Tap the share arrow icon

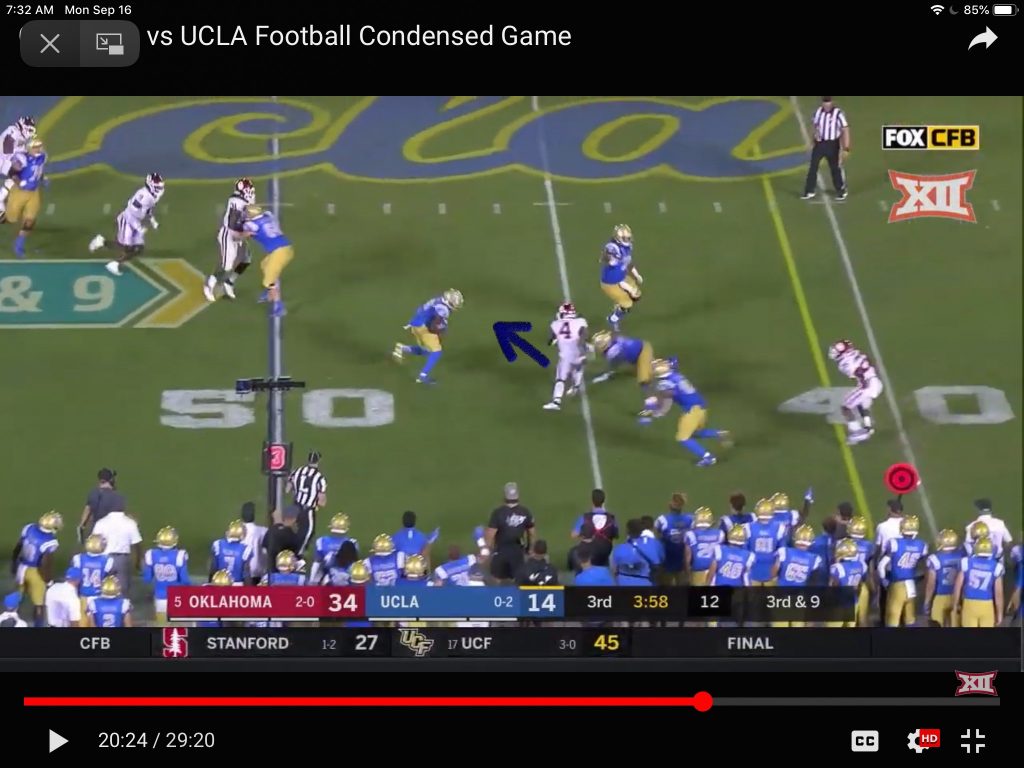(x=982, y=39)
